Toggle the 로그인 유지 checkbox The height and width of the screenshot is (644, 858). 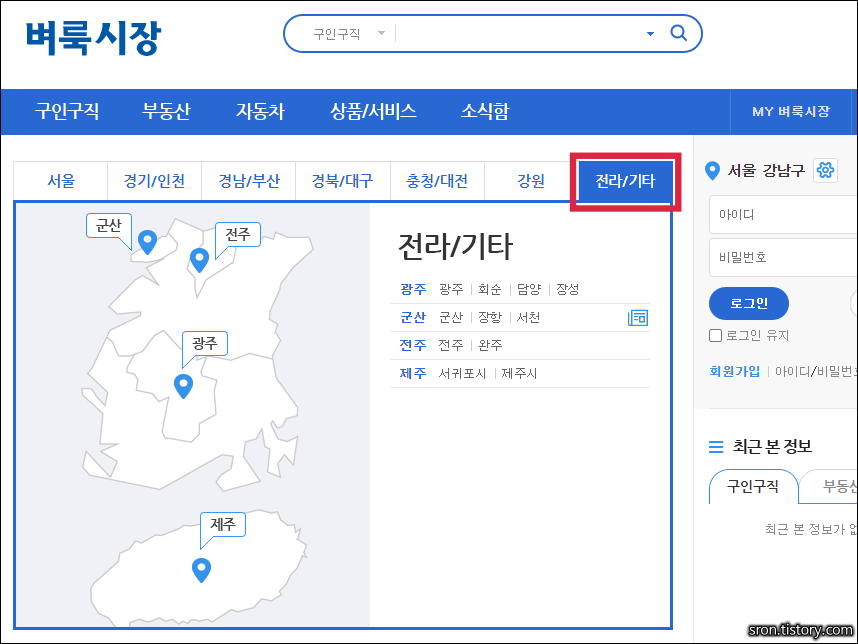[715, 335]
